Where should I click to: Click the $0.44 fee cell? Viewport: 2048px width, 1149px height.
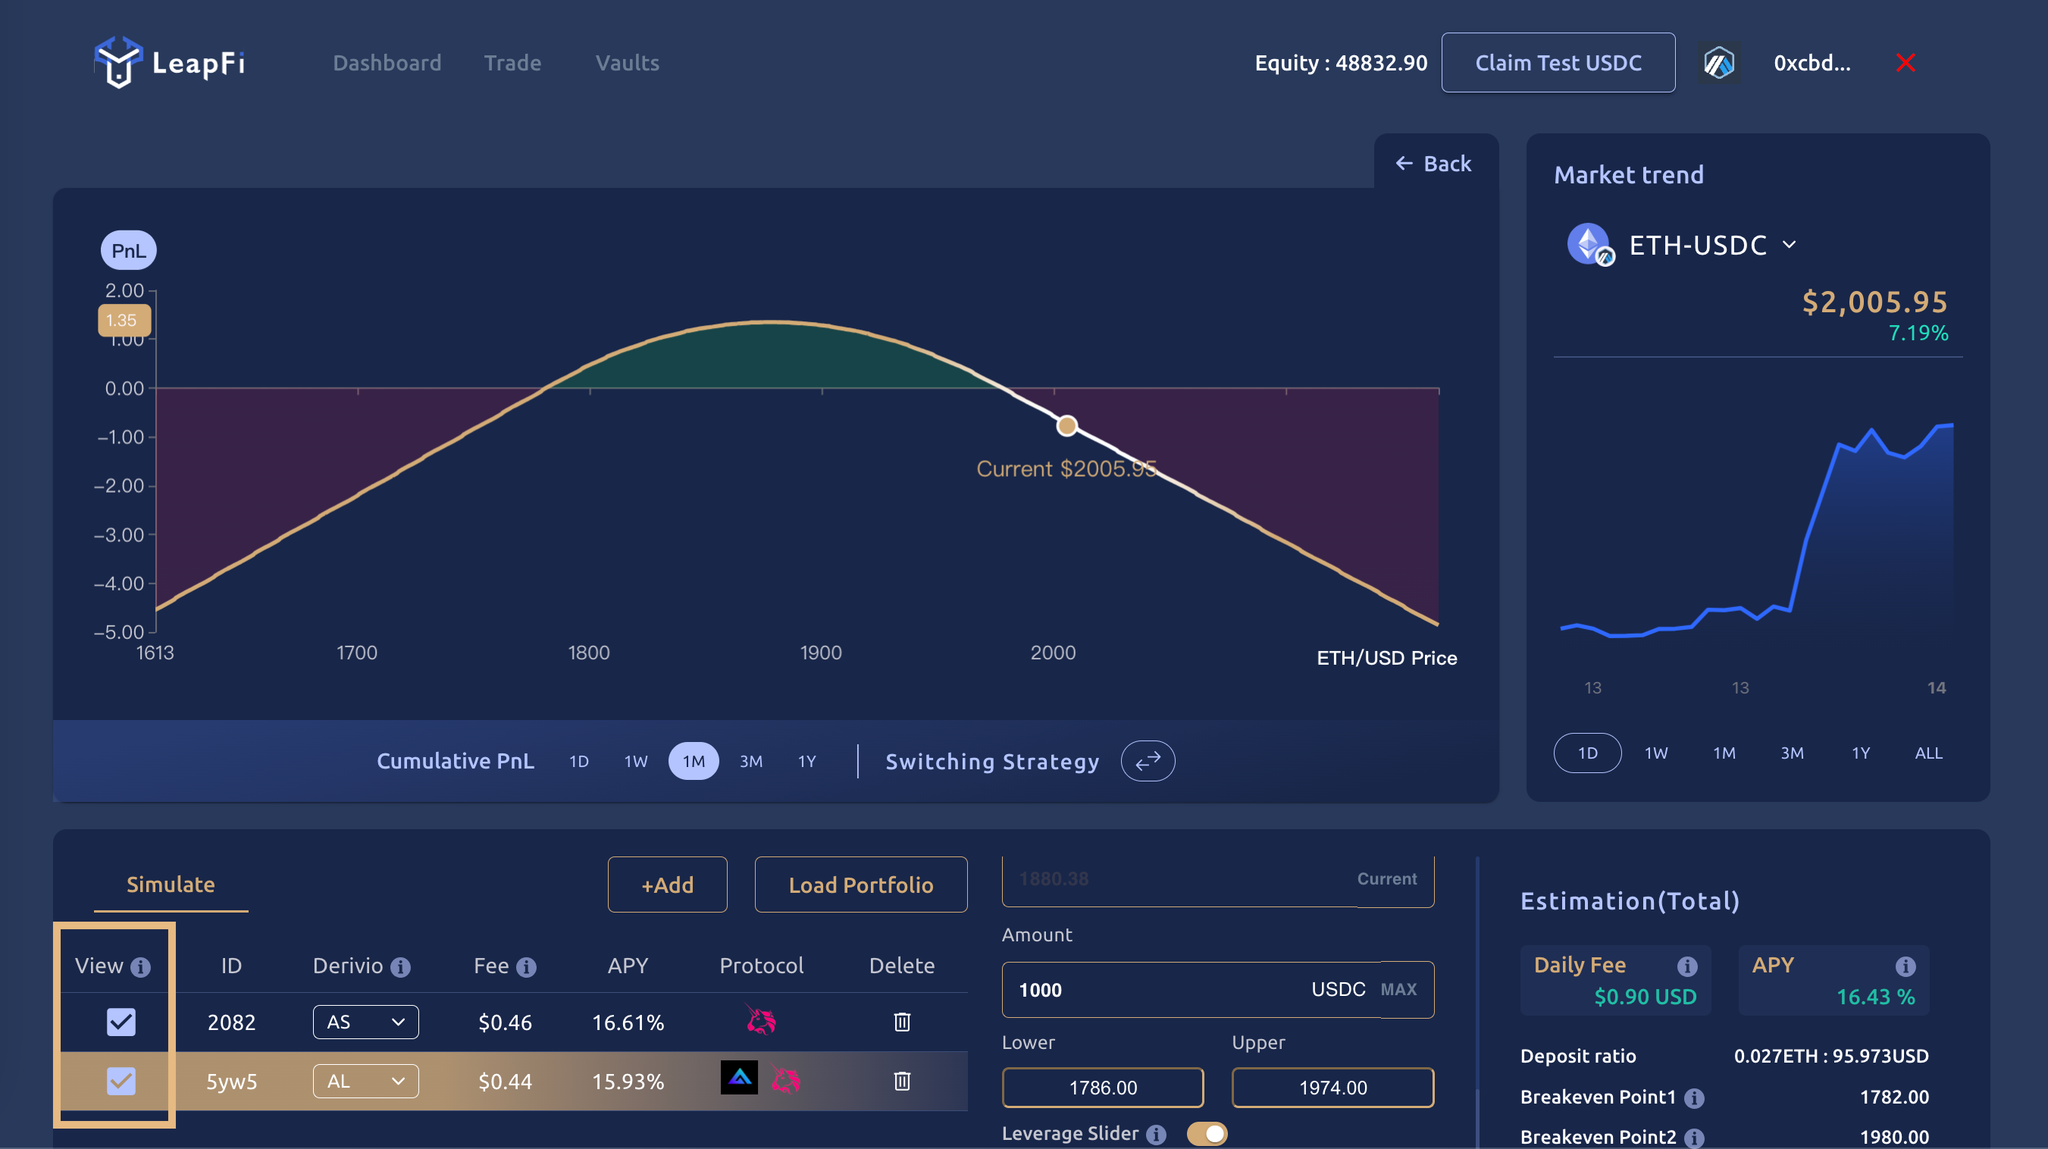pos(505,1081)
